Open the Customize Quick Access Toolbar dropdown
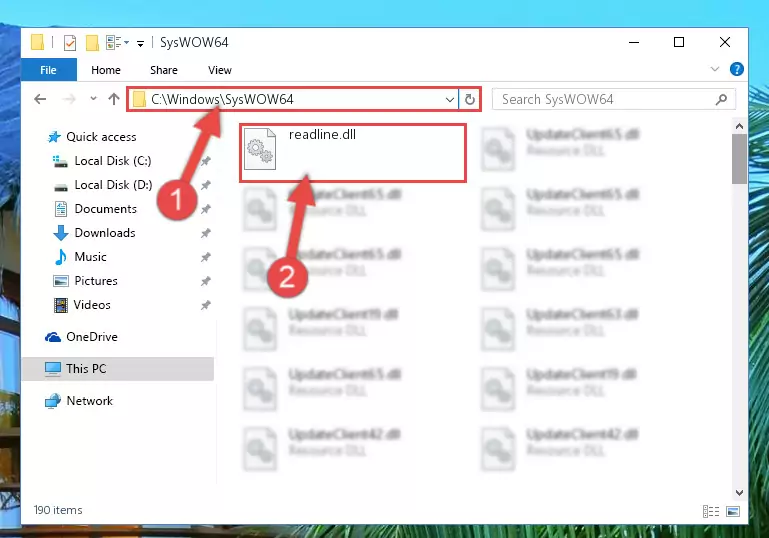This screenshot has width=769, height=538. (x=140, y=44)
